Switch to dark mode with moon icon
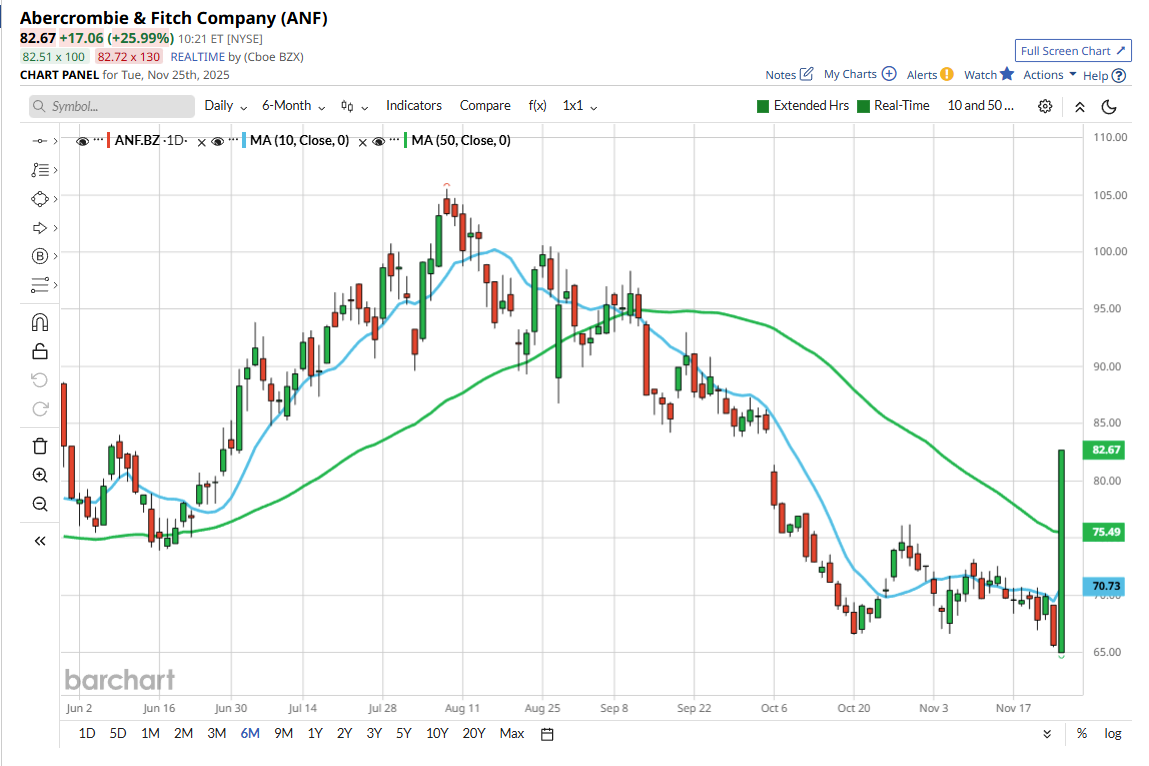Screen dimensions: 1149x766 click(x=1108, y=106)
